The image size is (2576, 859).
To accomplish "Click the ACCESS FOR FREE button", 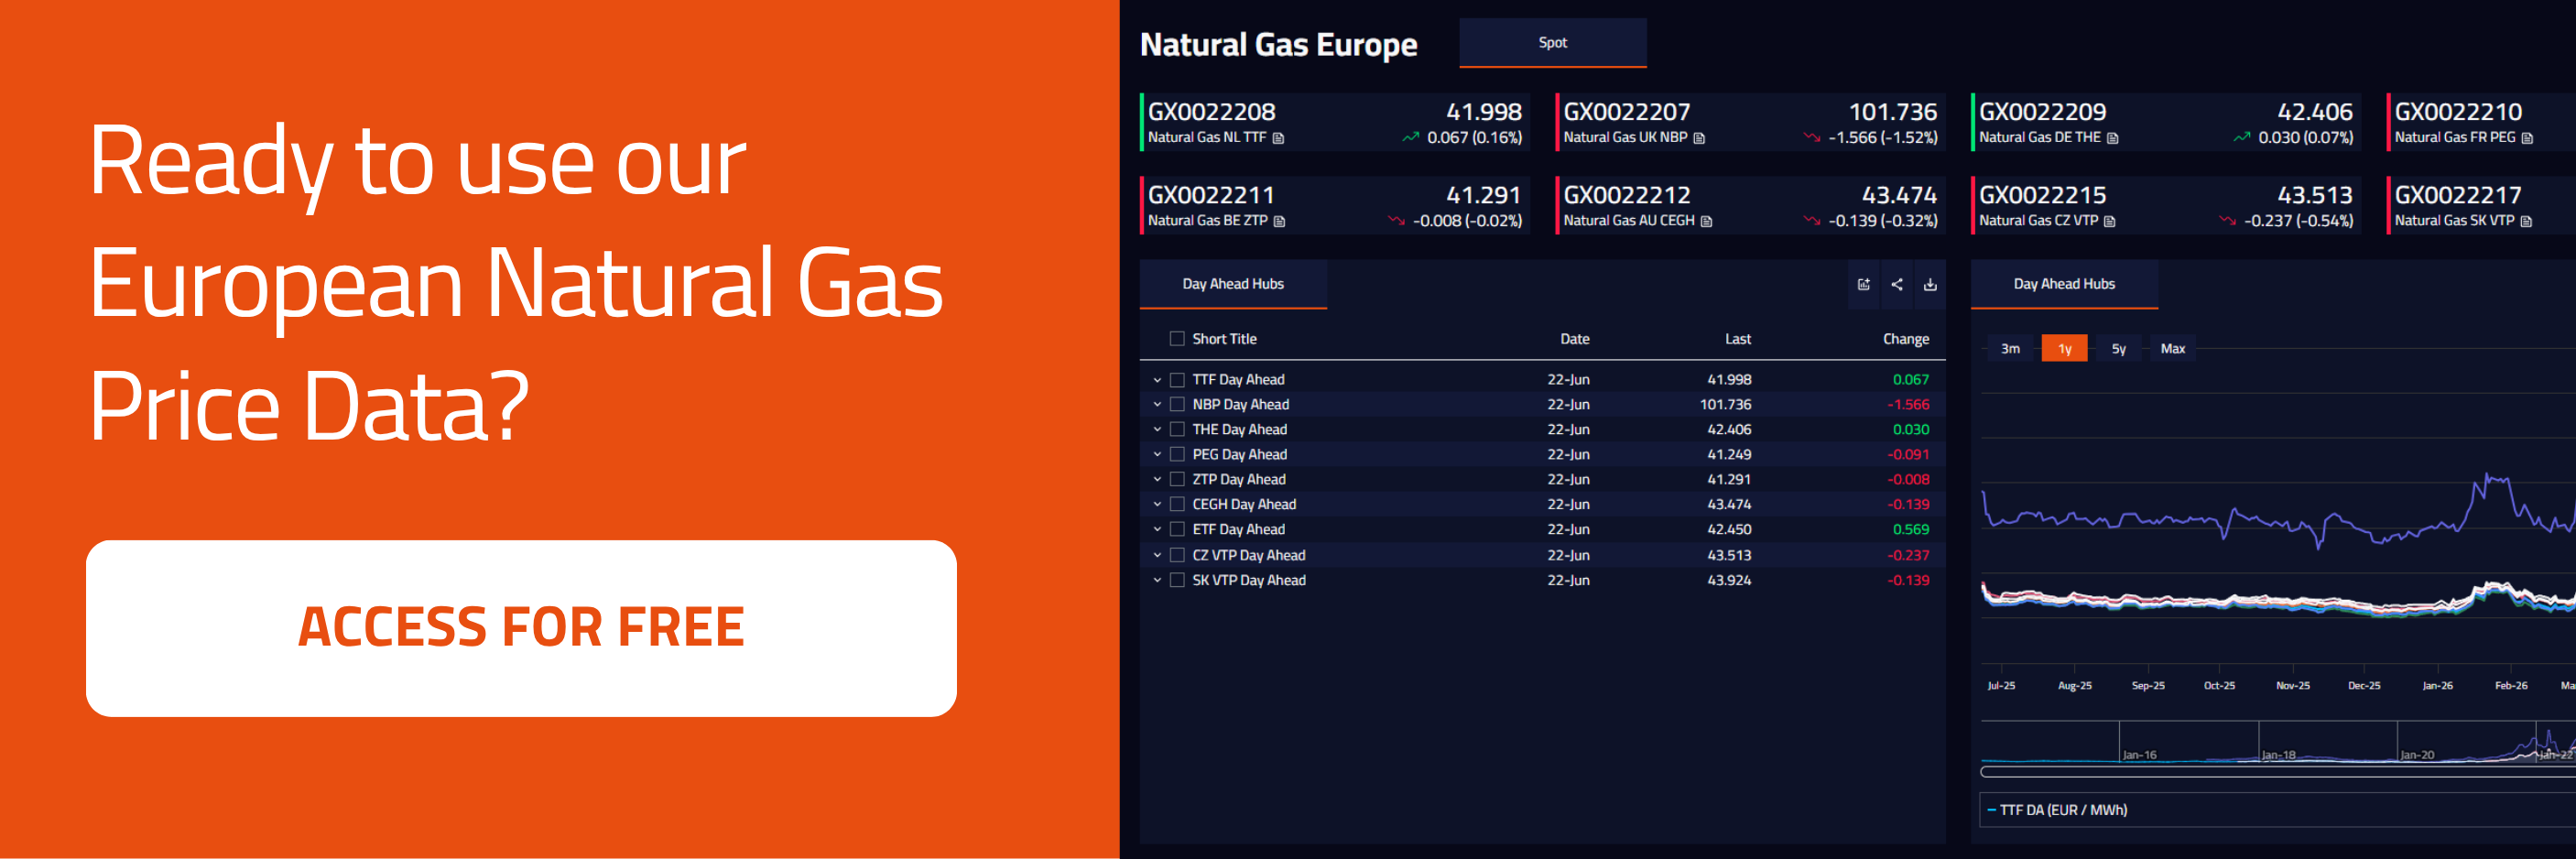I will [x=521, y=628].
